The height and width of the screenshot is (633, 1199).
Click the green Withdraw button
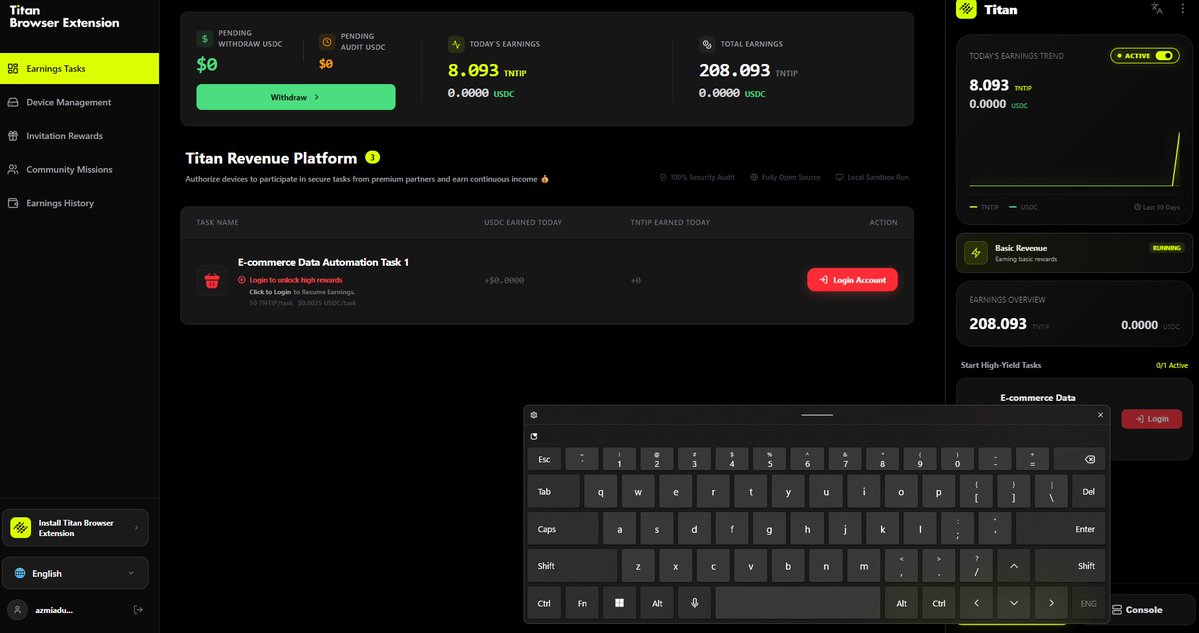tap(295, 97)
